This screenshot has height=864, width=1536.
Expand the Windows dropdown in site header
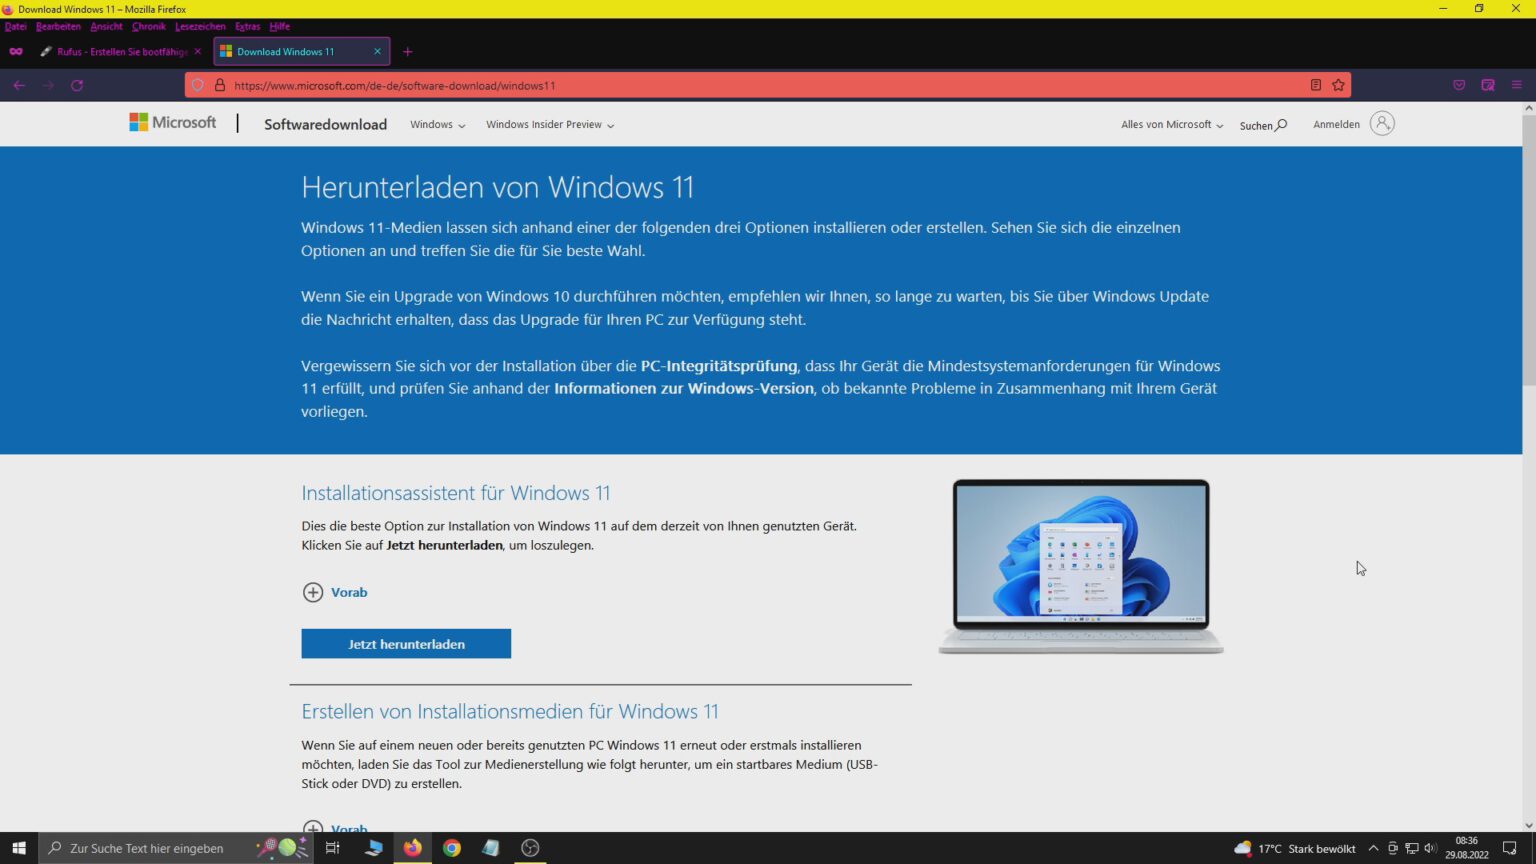tap(438, 125)
